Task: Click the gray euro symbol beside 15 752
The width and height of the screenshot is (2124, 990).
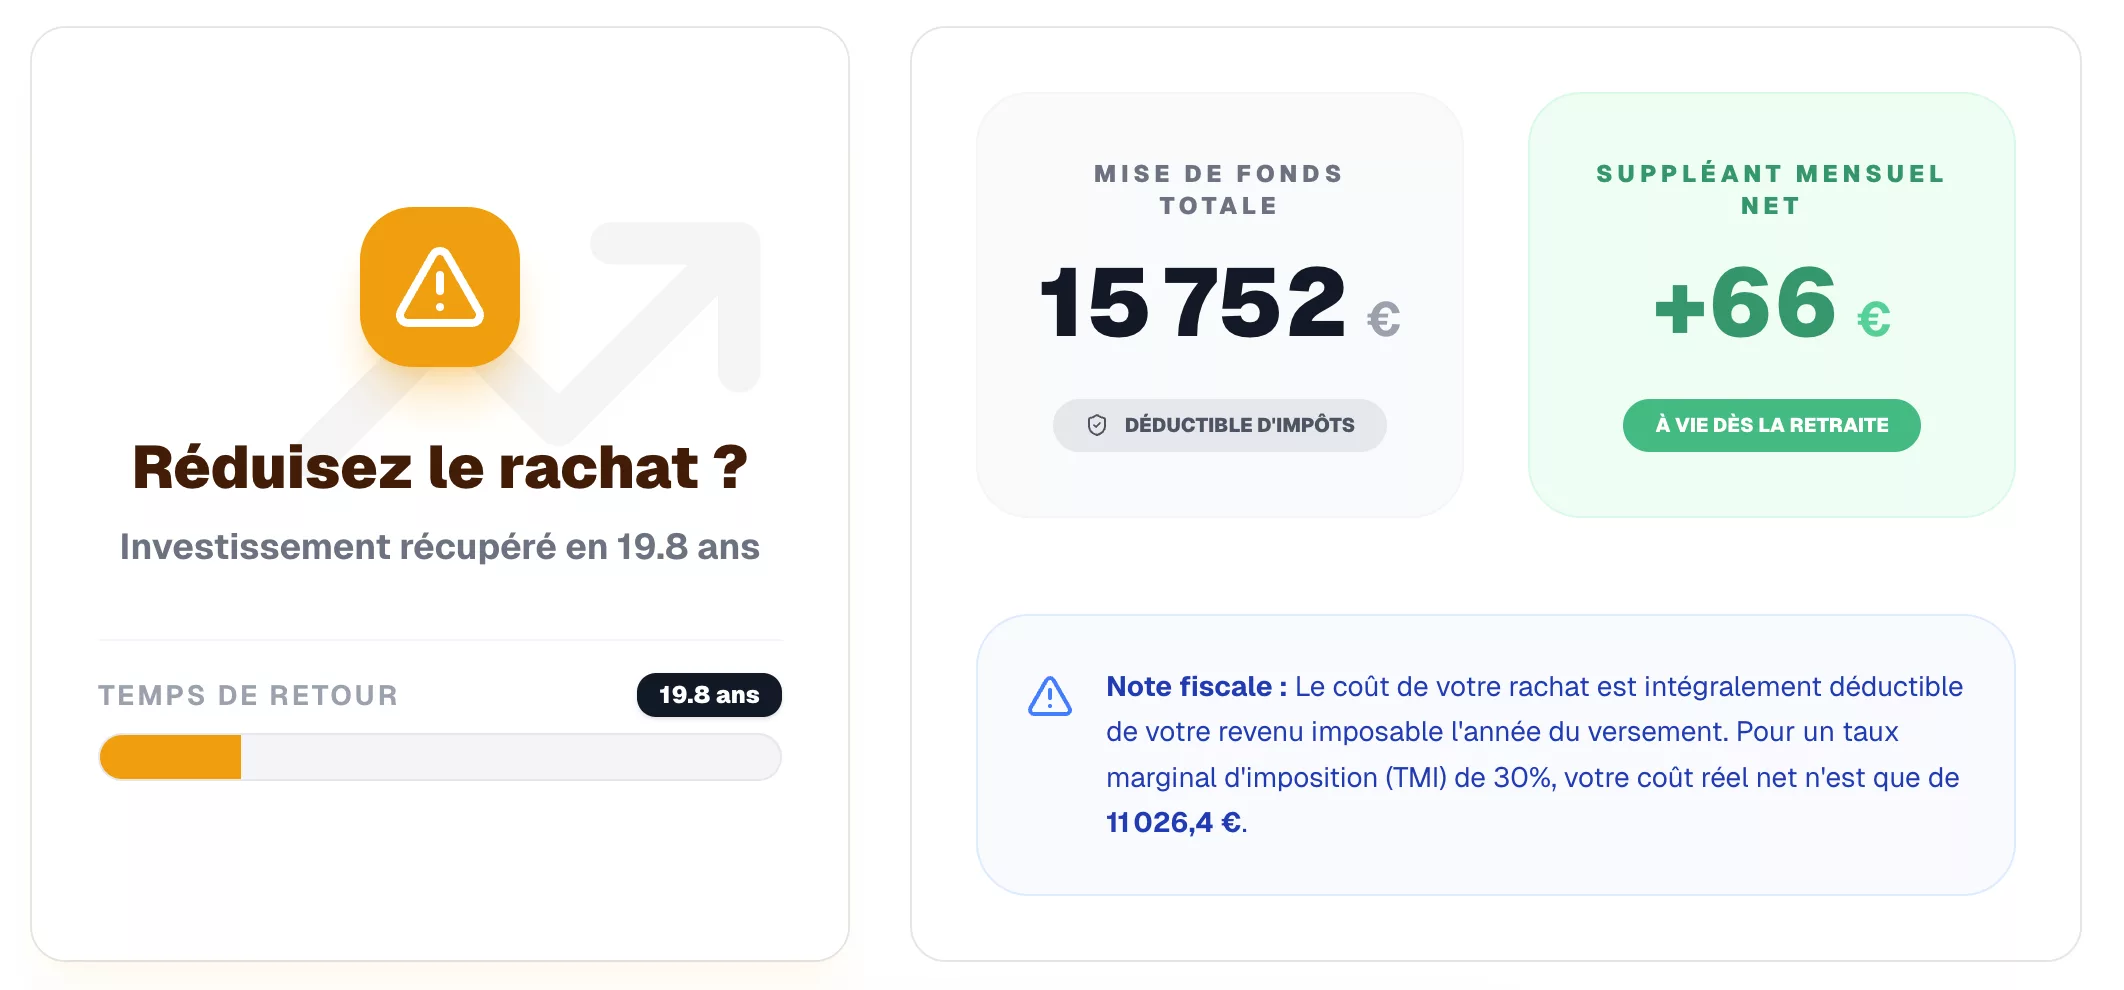Action: tap(1383, 320)
